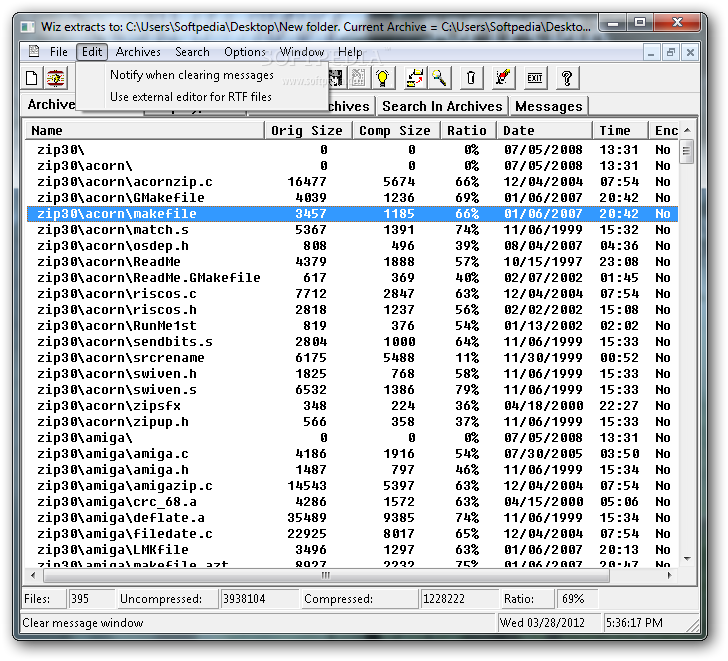Screen dimensions: 728x661
Task: Switch to the Messages tab
Action: click(x=549, y=106)
